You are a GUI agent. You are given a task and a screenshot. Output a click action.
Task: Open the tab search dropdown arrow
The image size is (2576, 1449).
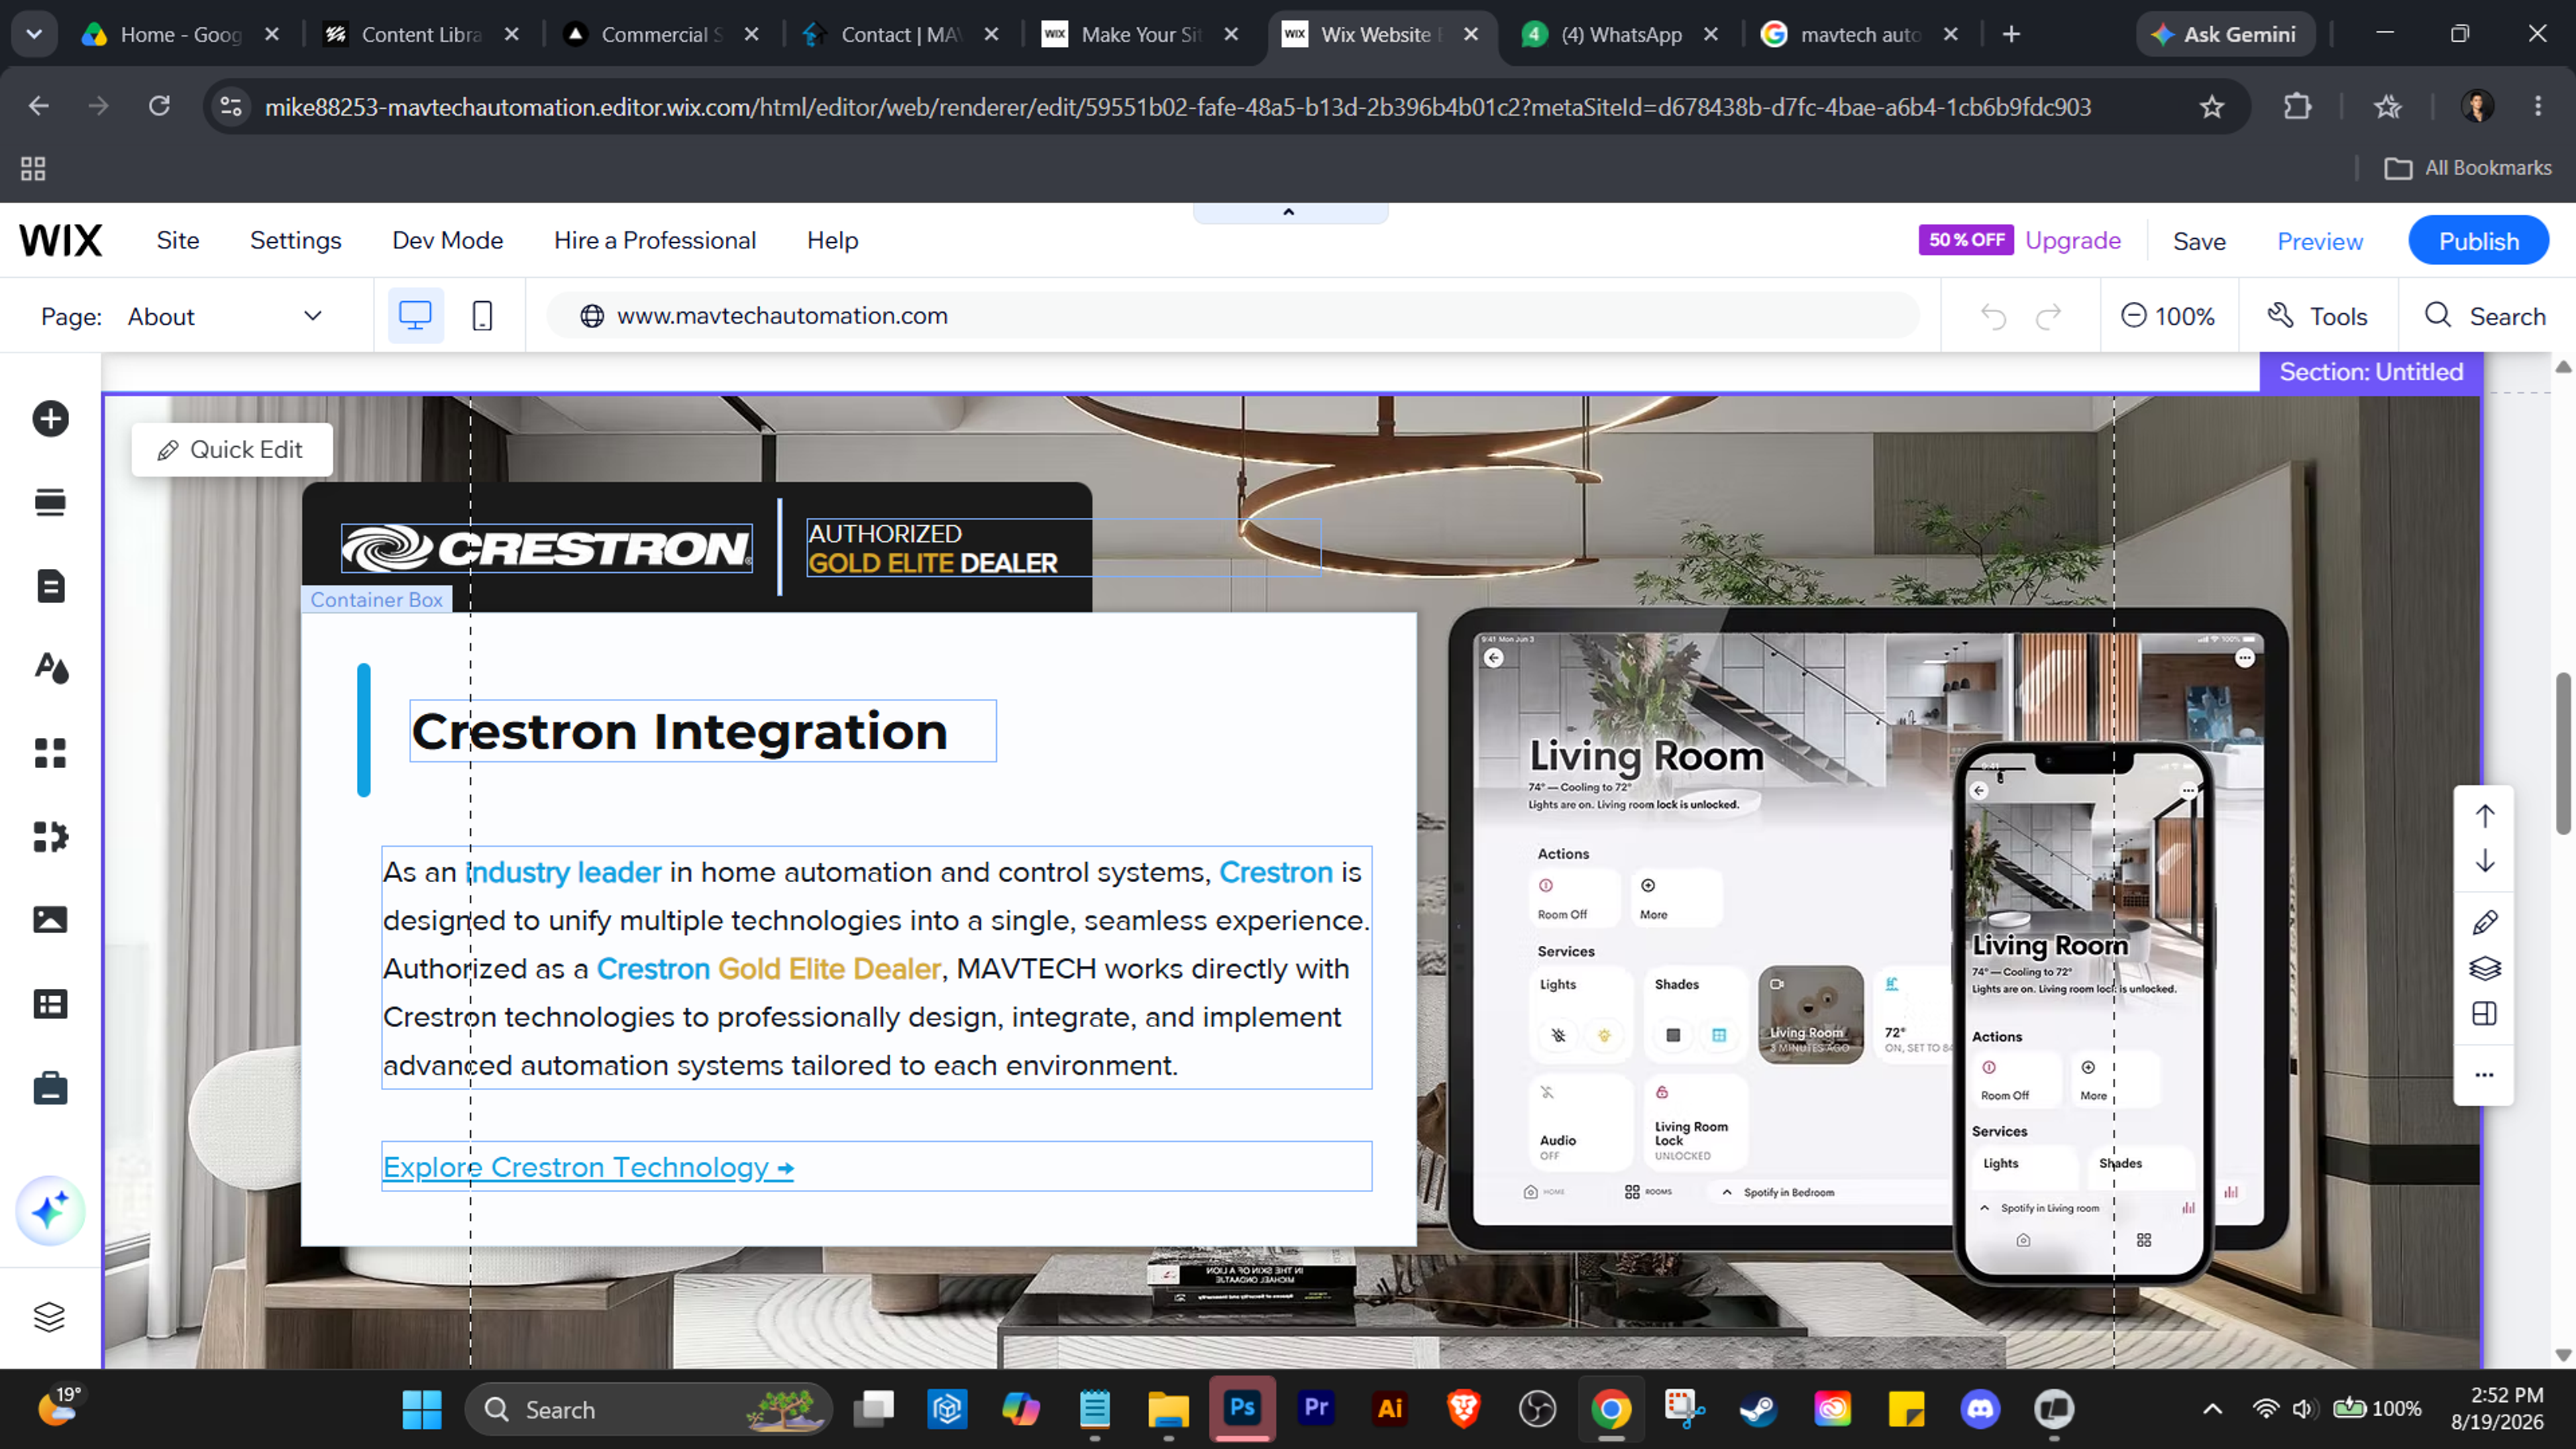tap(34, 35)
